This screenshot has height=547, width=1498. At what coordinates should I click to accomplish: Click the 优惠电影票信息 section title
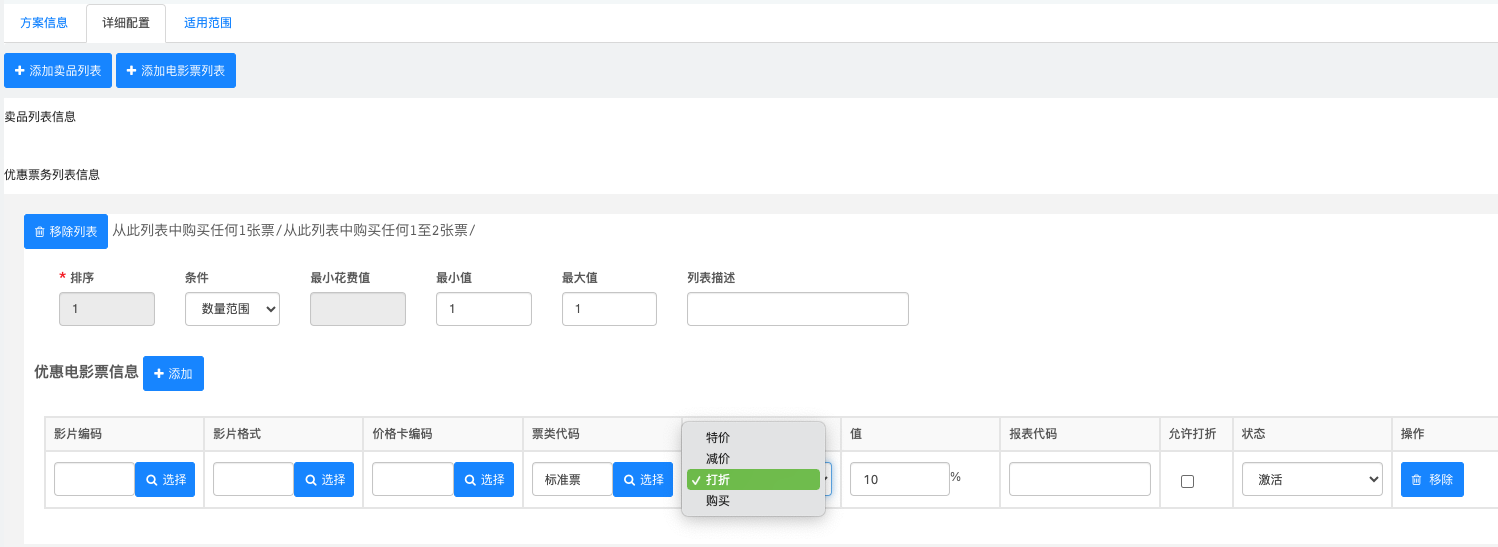(86, 372)
